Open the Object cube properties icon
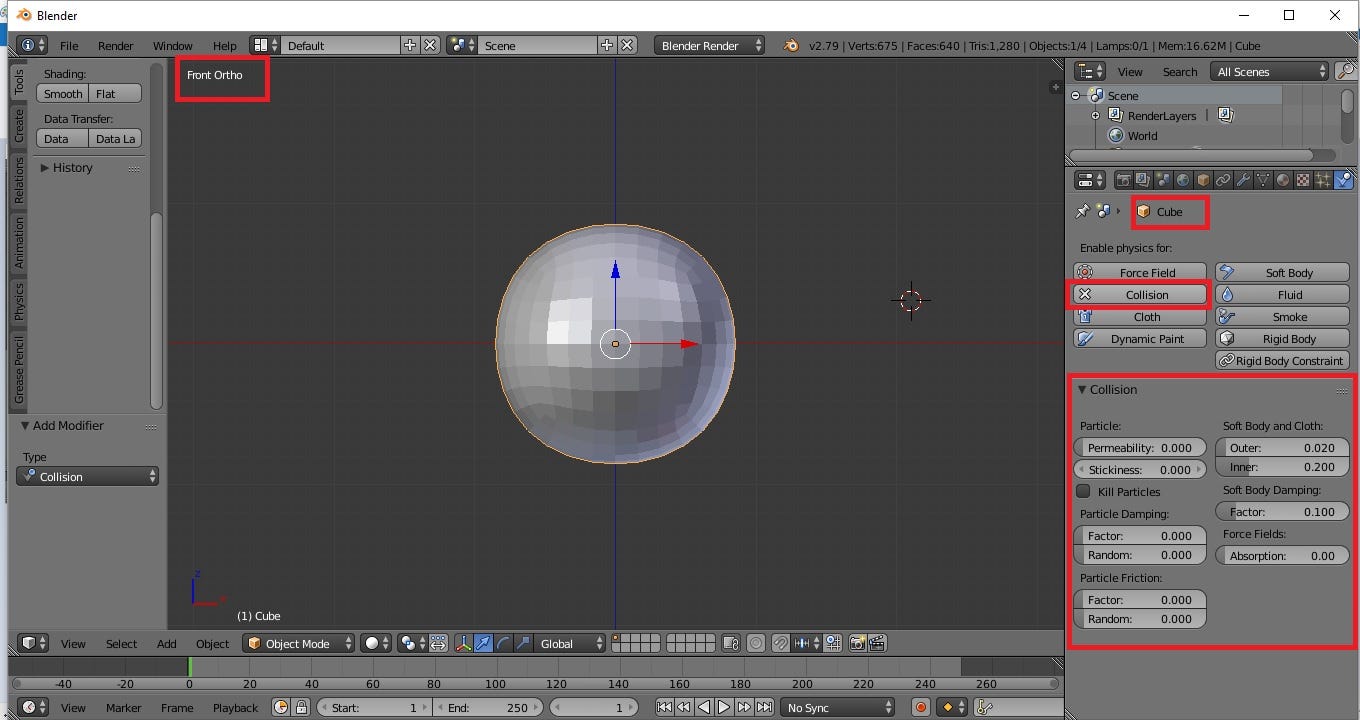1360x720 pixels. point(1202,179)
